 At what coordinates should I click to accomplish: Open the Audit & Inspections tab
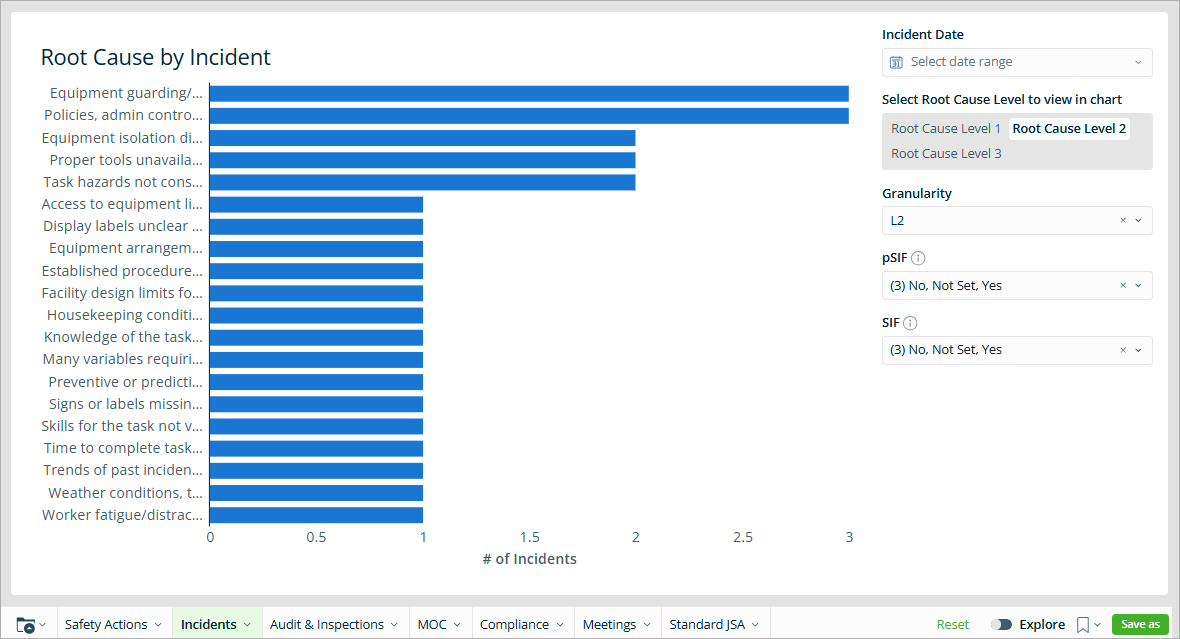click(x=334, y=624)
